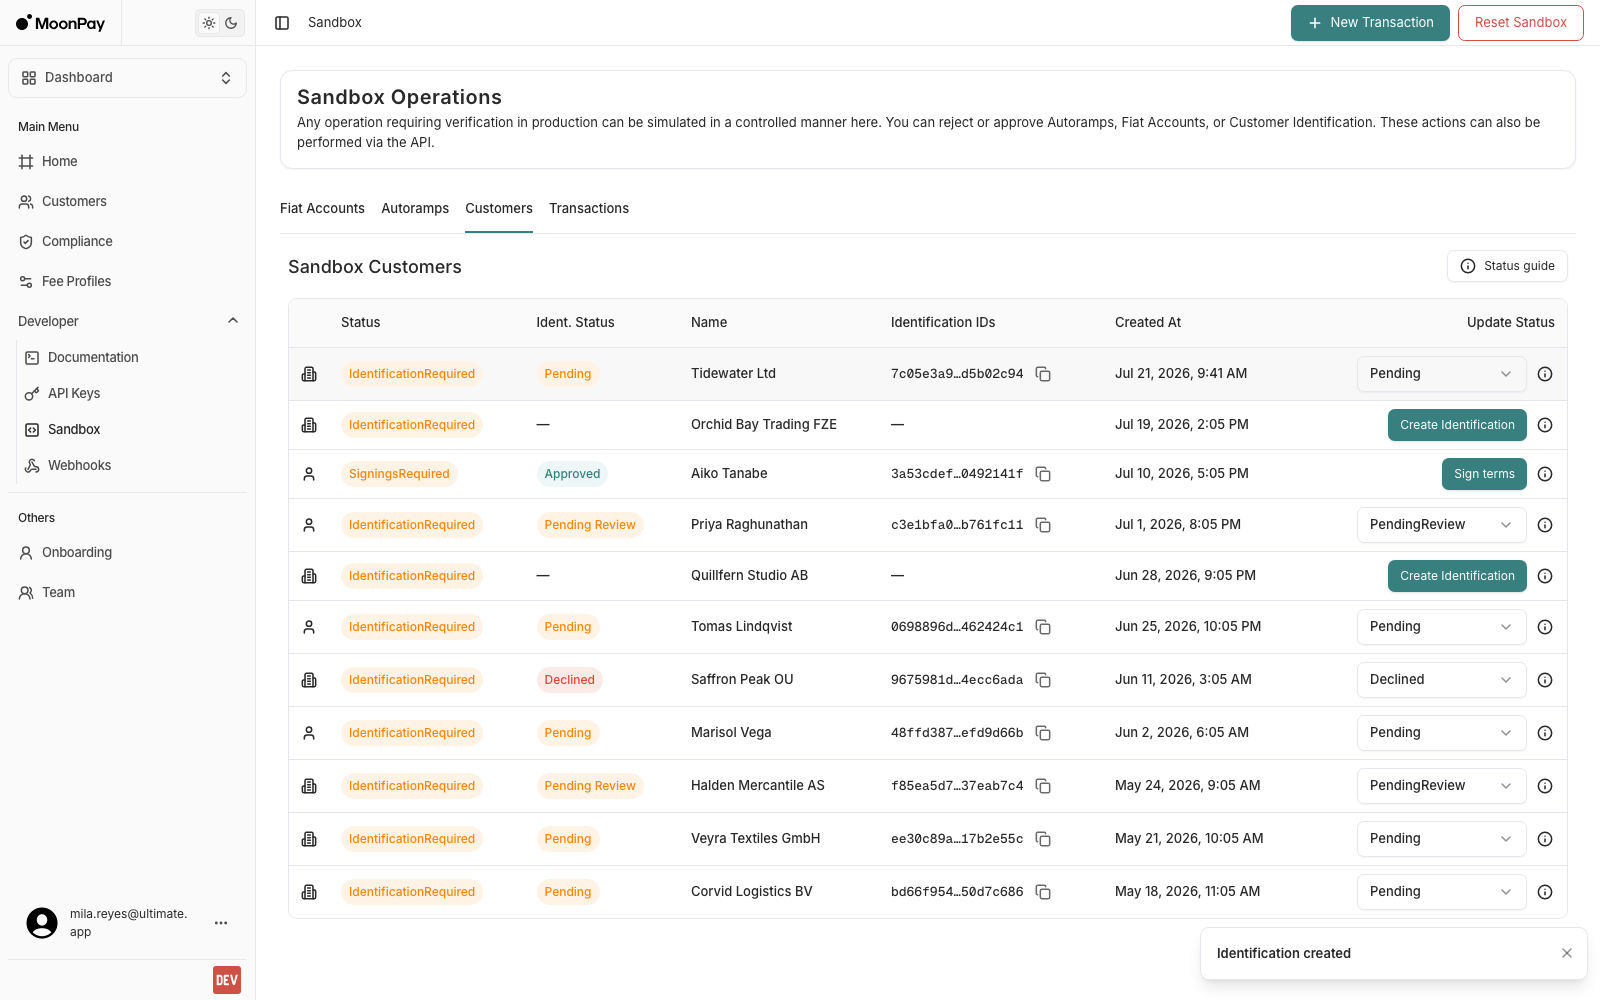The image size is (1600, 1000).
Task: Show info icon for Halden Mercantile AS
Action: pyautogui.click(x=1545, y=786)
